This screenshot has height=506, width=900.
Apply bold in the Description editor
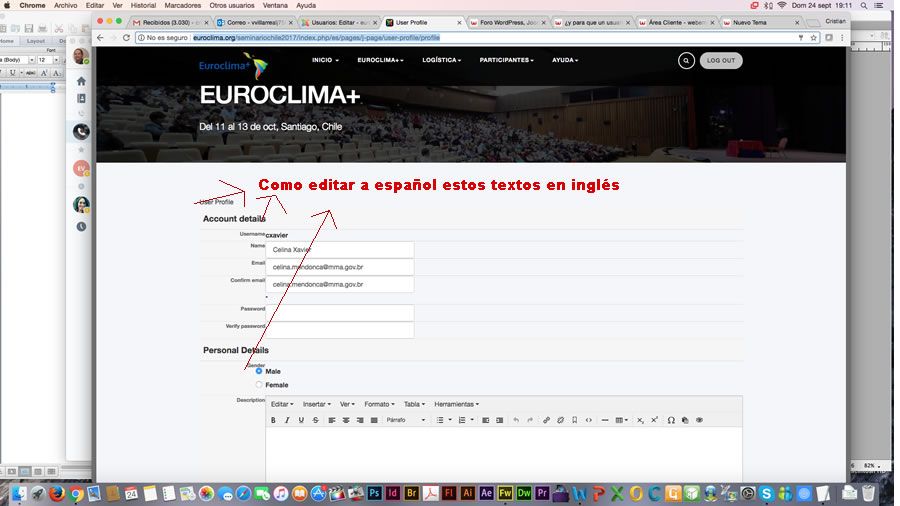coord(273,420)
